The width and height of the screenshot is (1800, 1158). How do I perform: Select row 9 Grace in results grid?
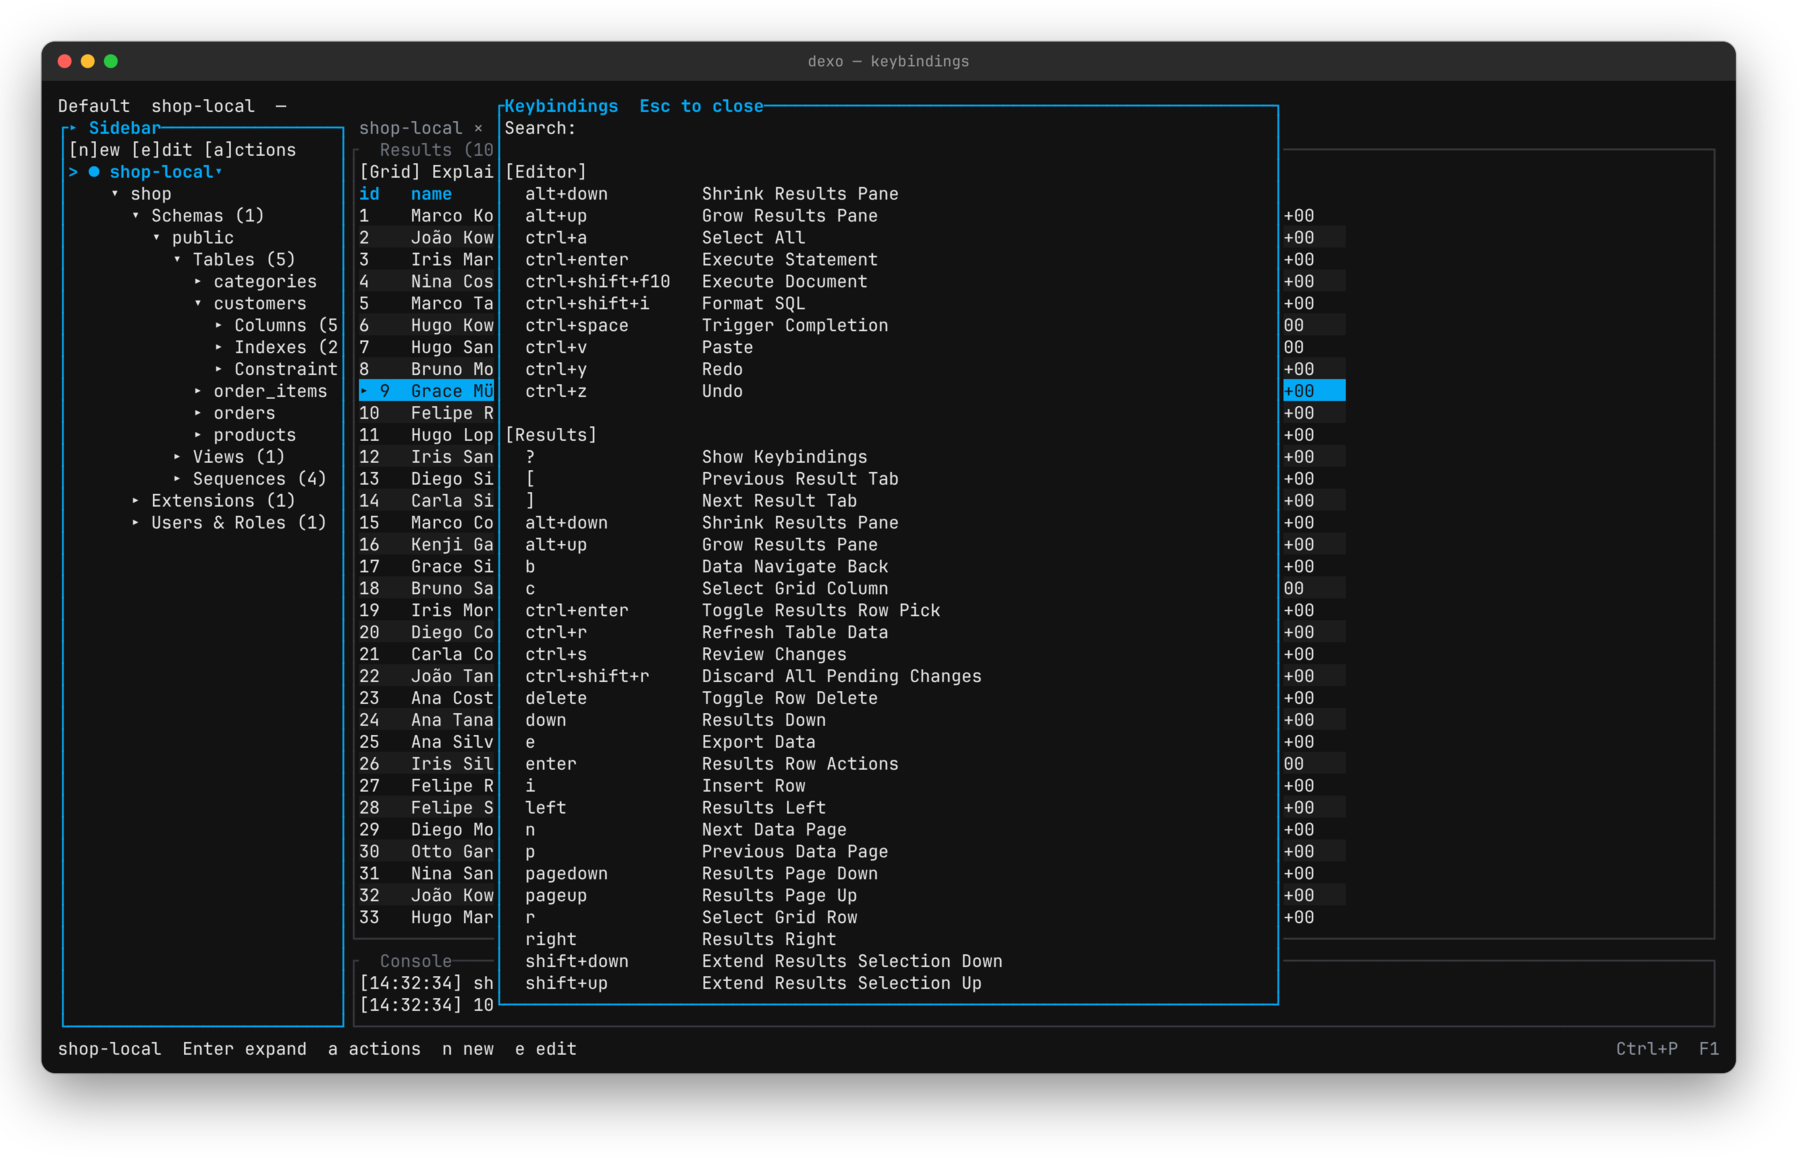(427, 391)
